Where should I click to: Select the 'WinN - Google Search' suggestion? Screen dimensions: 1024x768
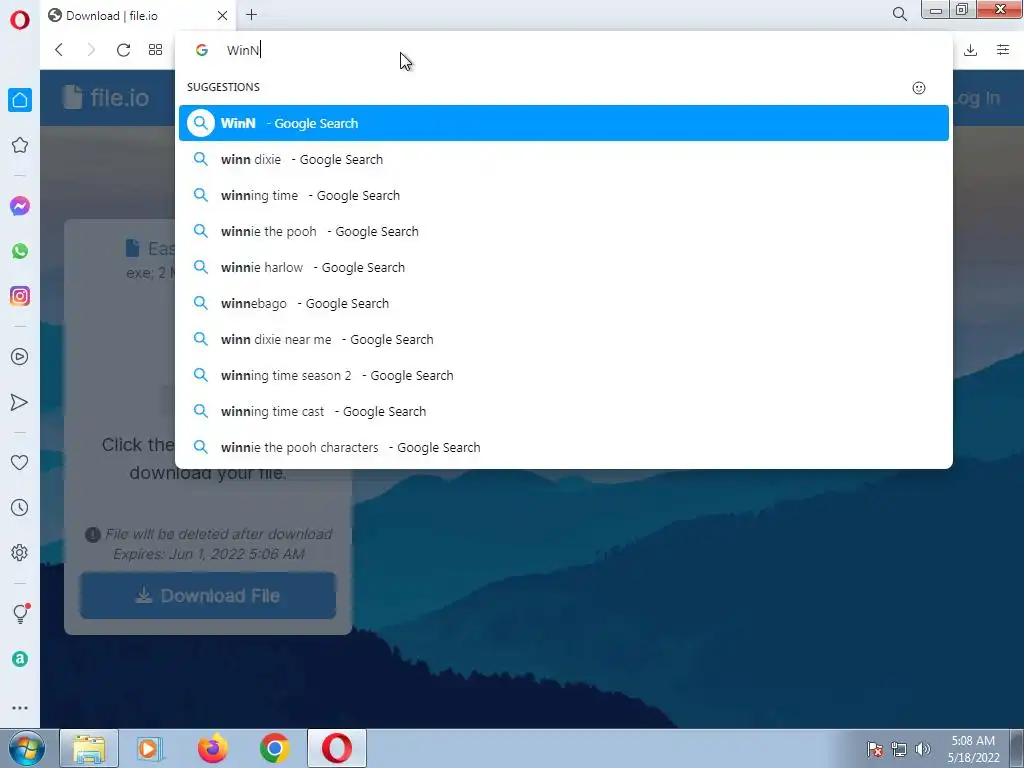pos(564,123)
